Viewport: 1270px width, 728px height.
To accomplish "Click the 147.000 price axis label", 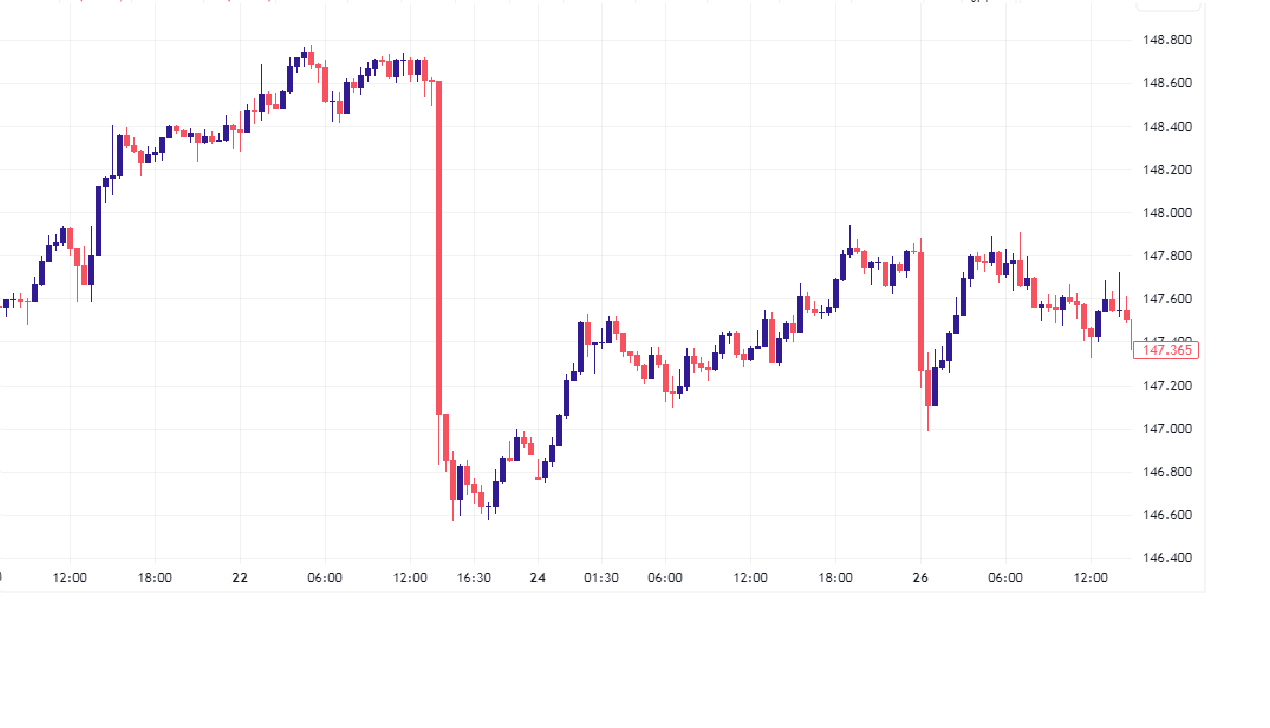I will click(x=1167, y=429).
